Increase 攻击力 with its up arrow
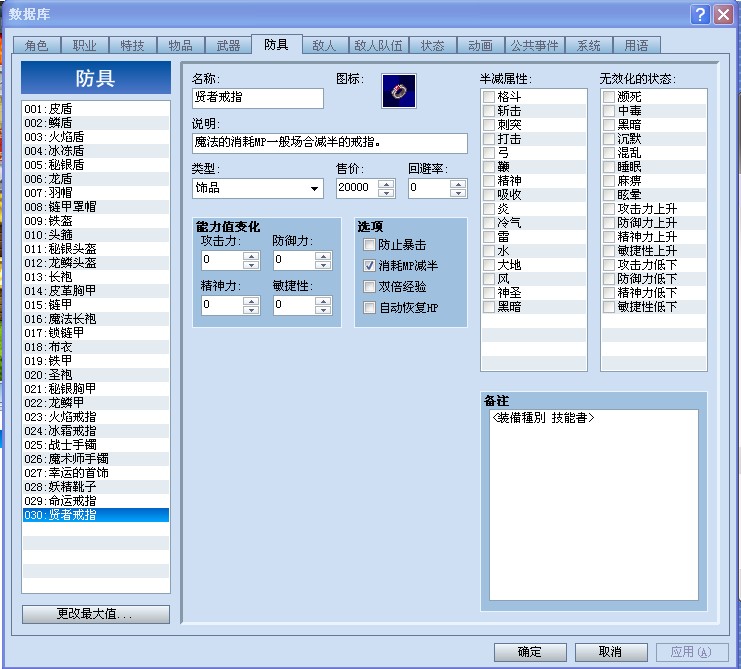This screenshot has width=741, height=669. point(251,256)
